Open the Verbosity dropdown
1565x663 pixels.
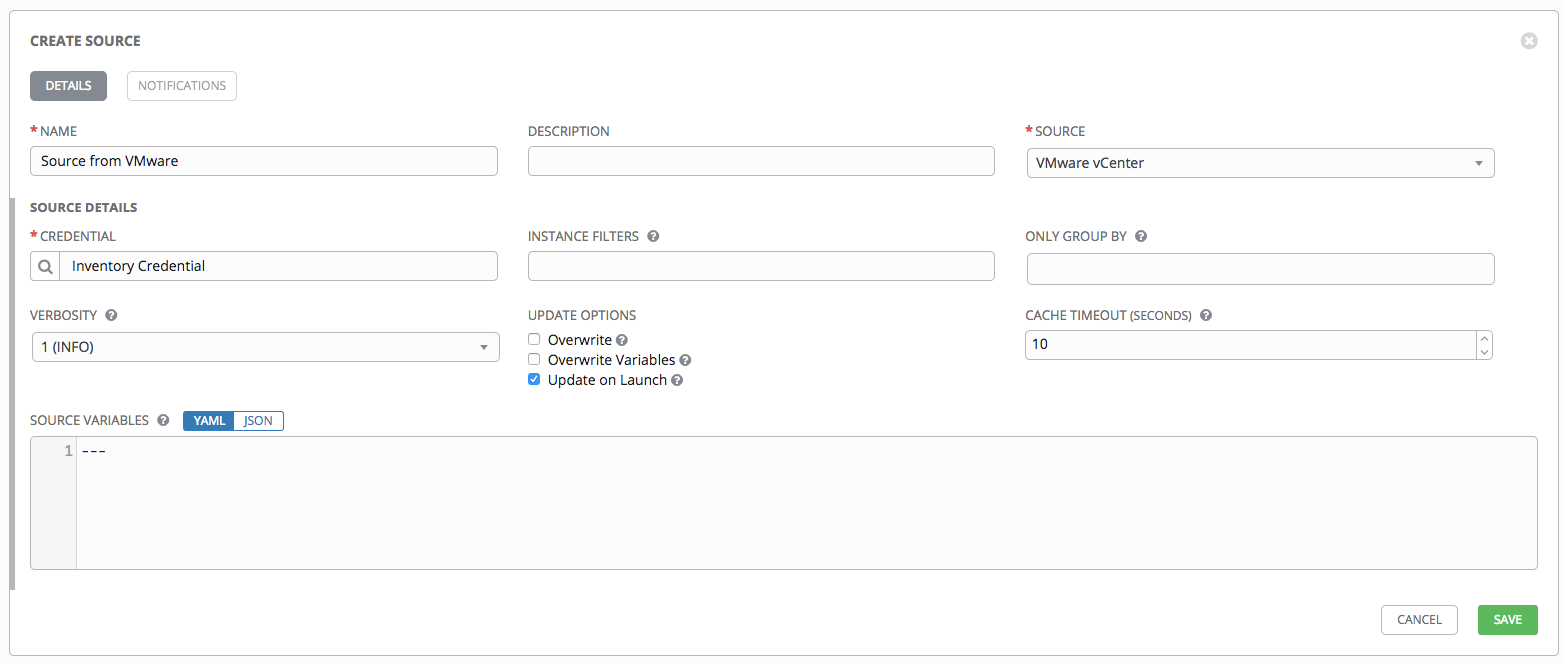[x=266, y=347]
